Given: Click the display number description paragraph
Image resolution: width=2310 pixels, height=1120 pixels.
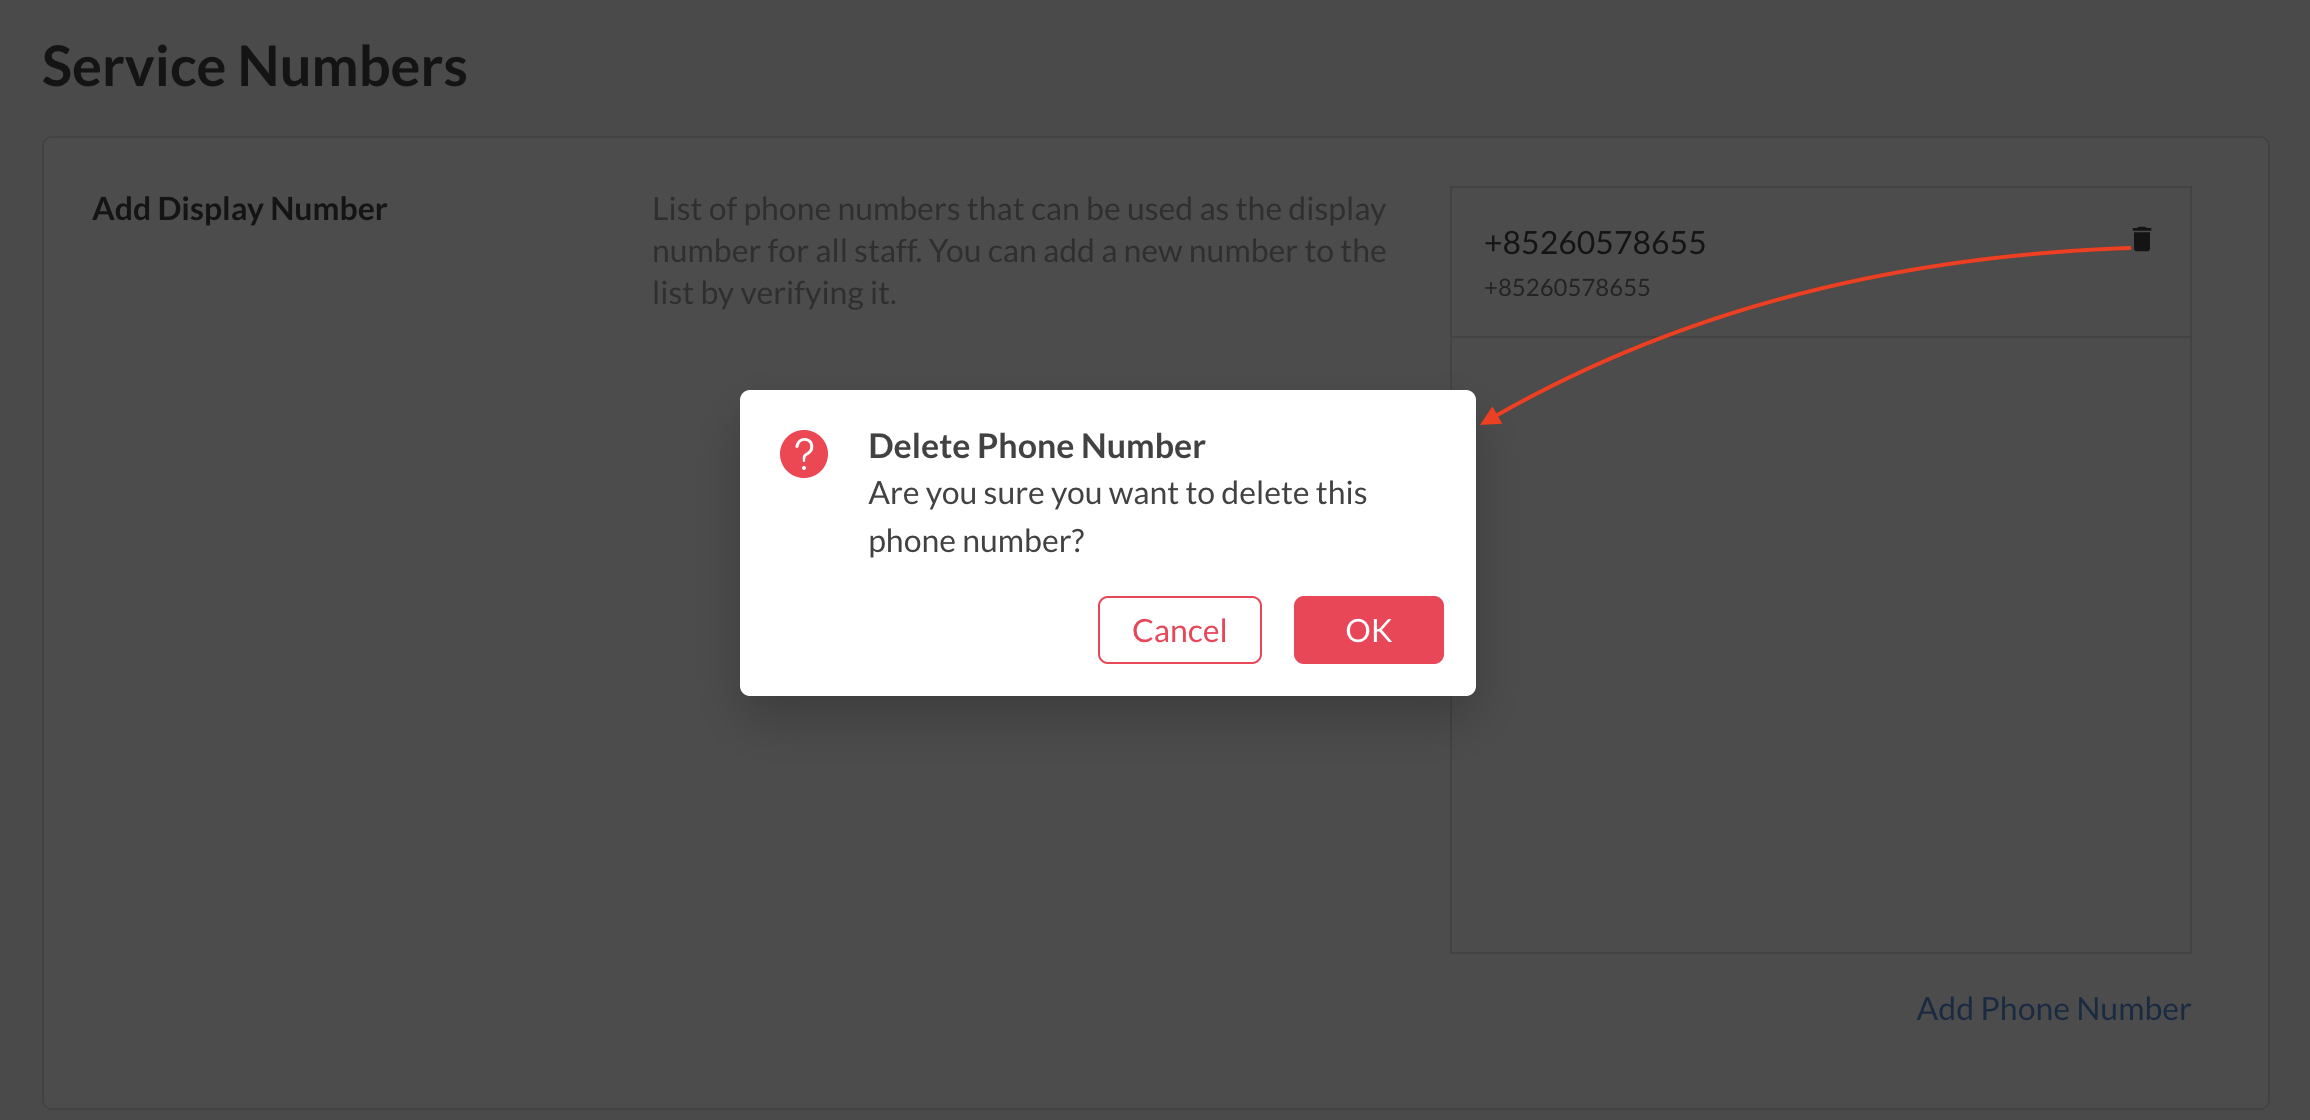Looking at the screenshot, I should pyautogui.click(x=1019, y=250).
